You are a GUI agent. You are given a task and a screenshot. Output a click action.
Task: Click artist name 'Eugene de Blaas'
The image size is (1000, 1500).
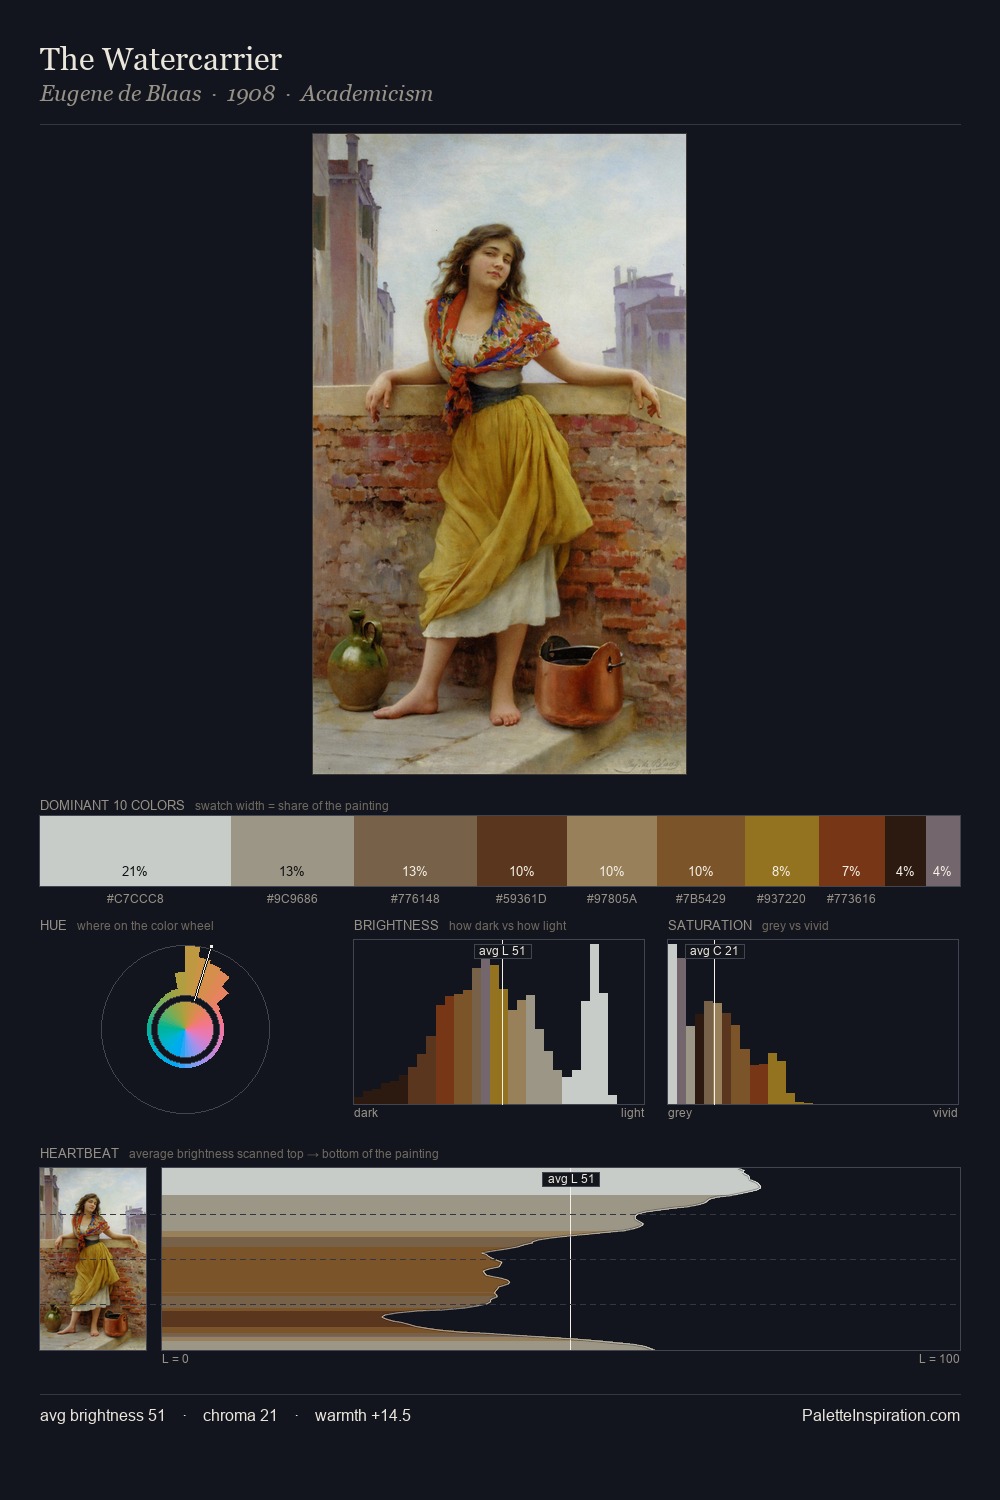(x=121, y=94)
